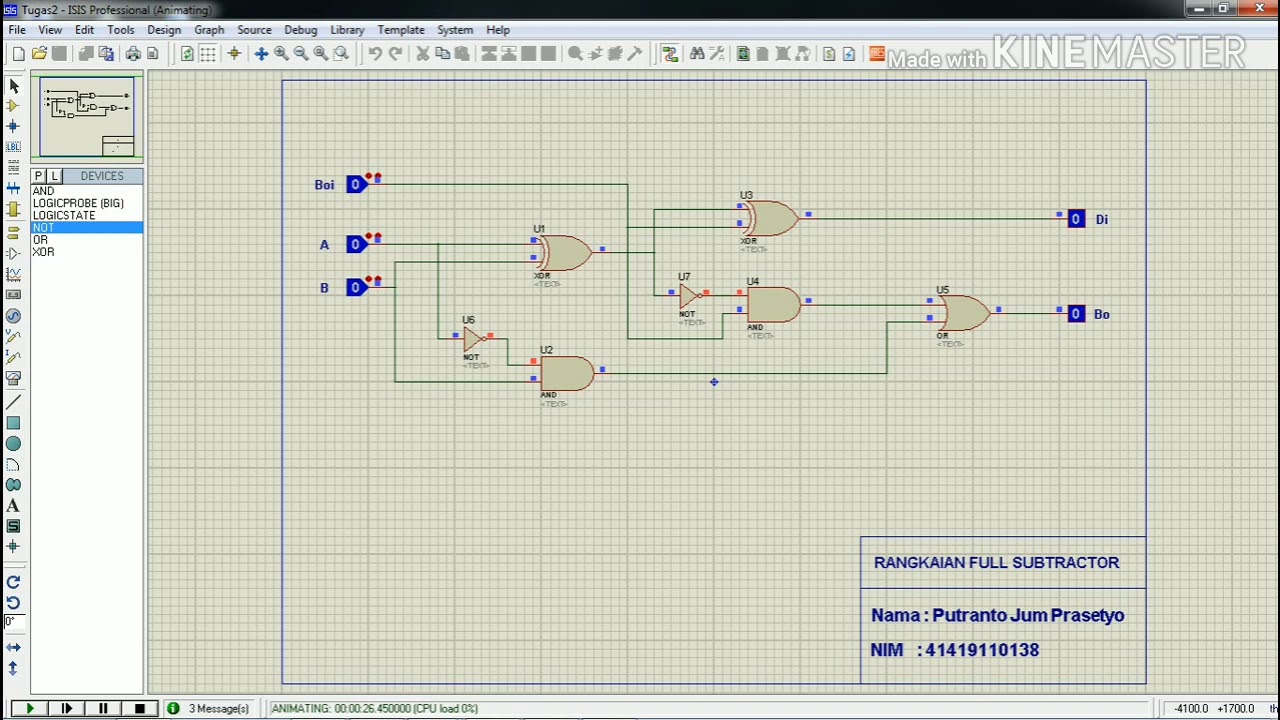Click the Cut scissors icon
The height and width of the screenshot is (720, 1280).
(422, 54)
